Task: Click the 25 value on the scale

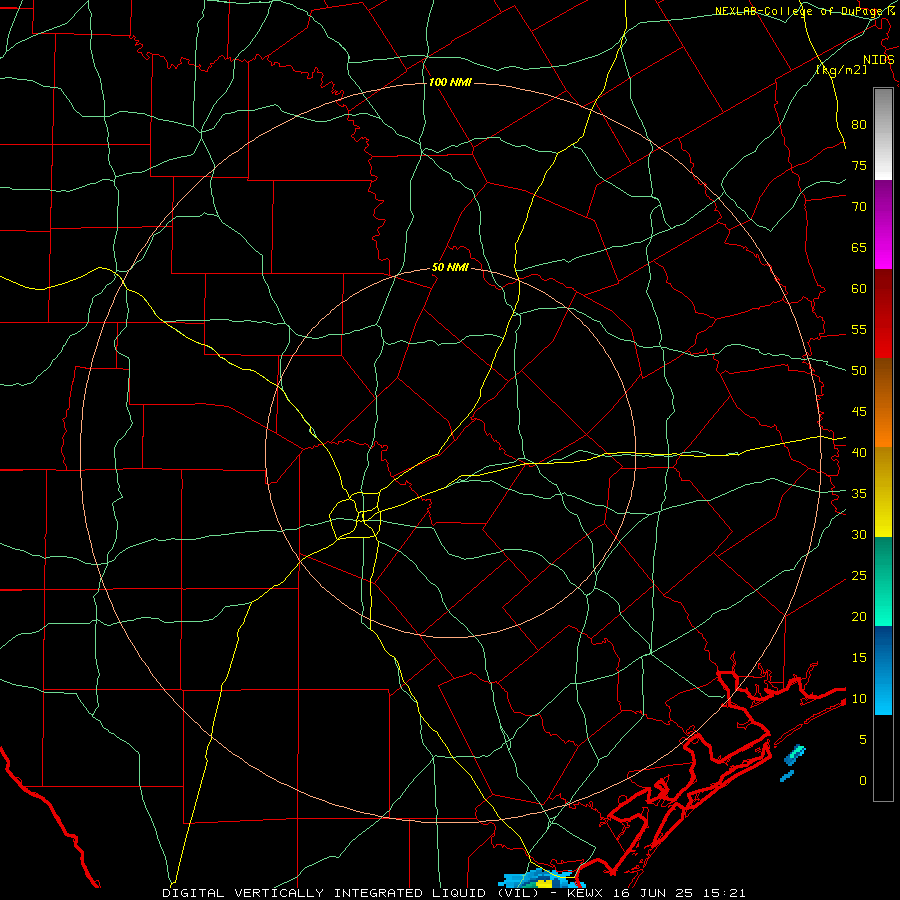Action: [859, 576]
